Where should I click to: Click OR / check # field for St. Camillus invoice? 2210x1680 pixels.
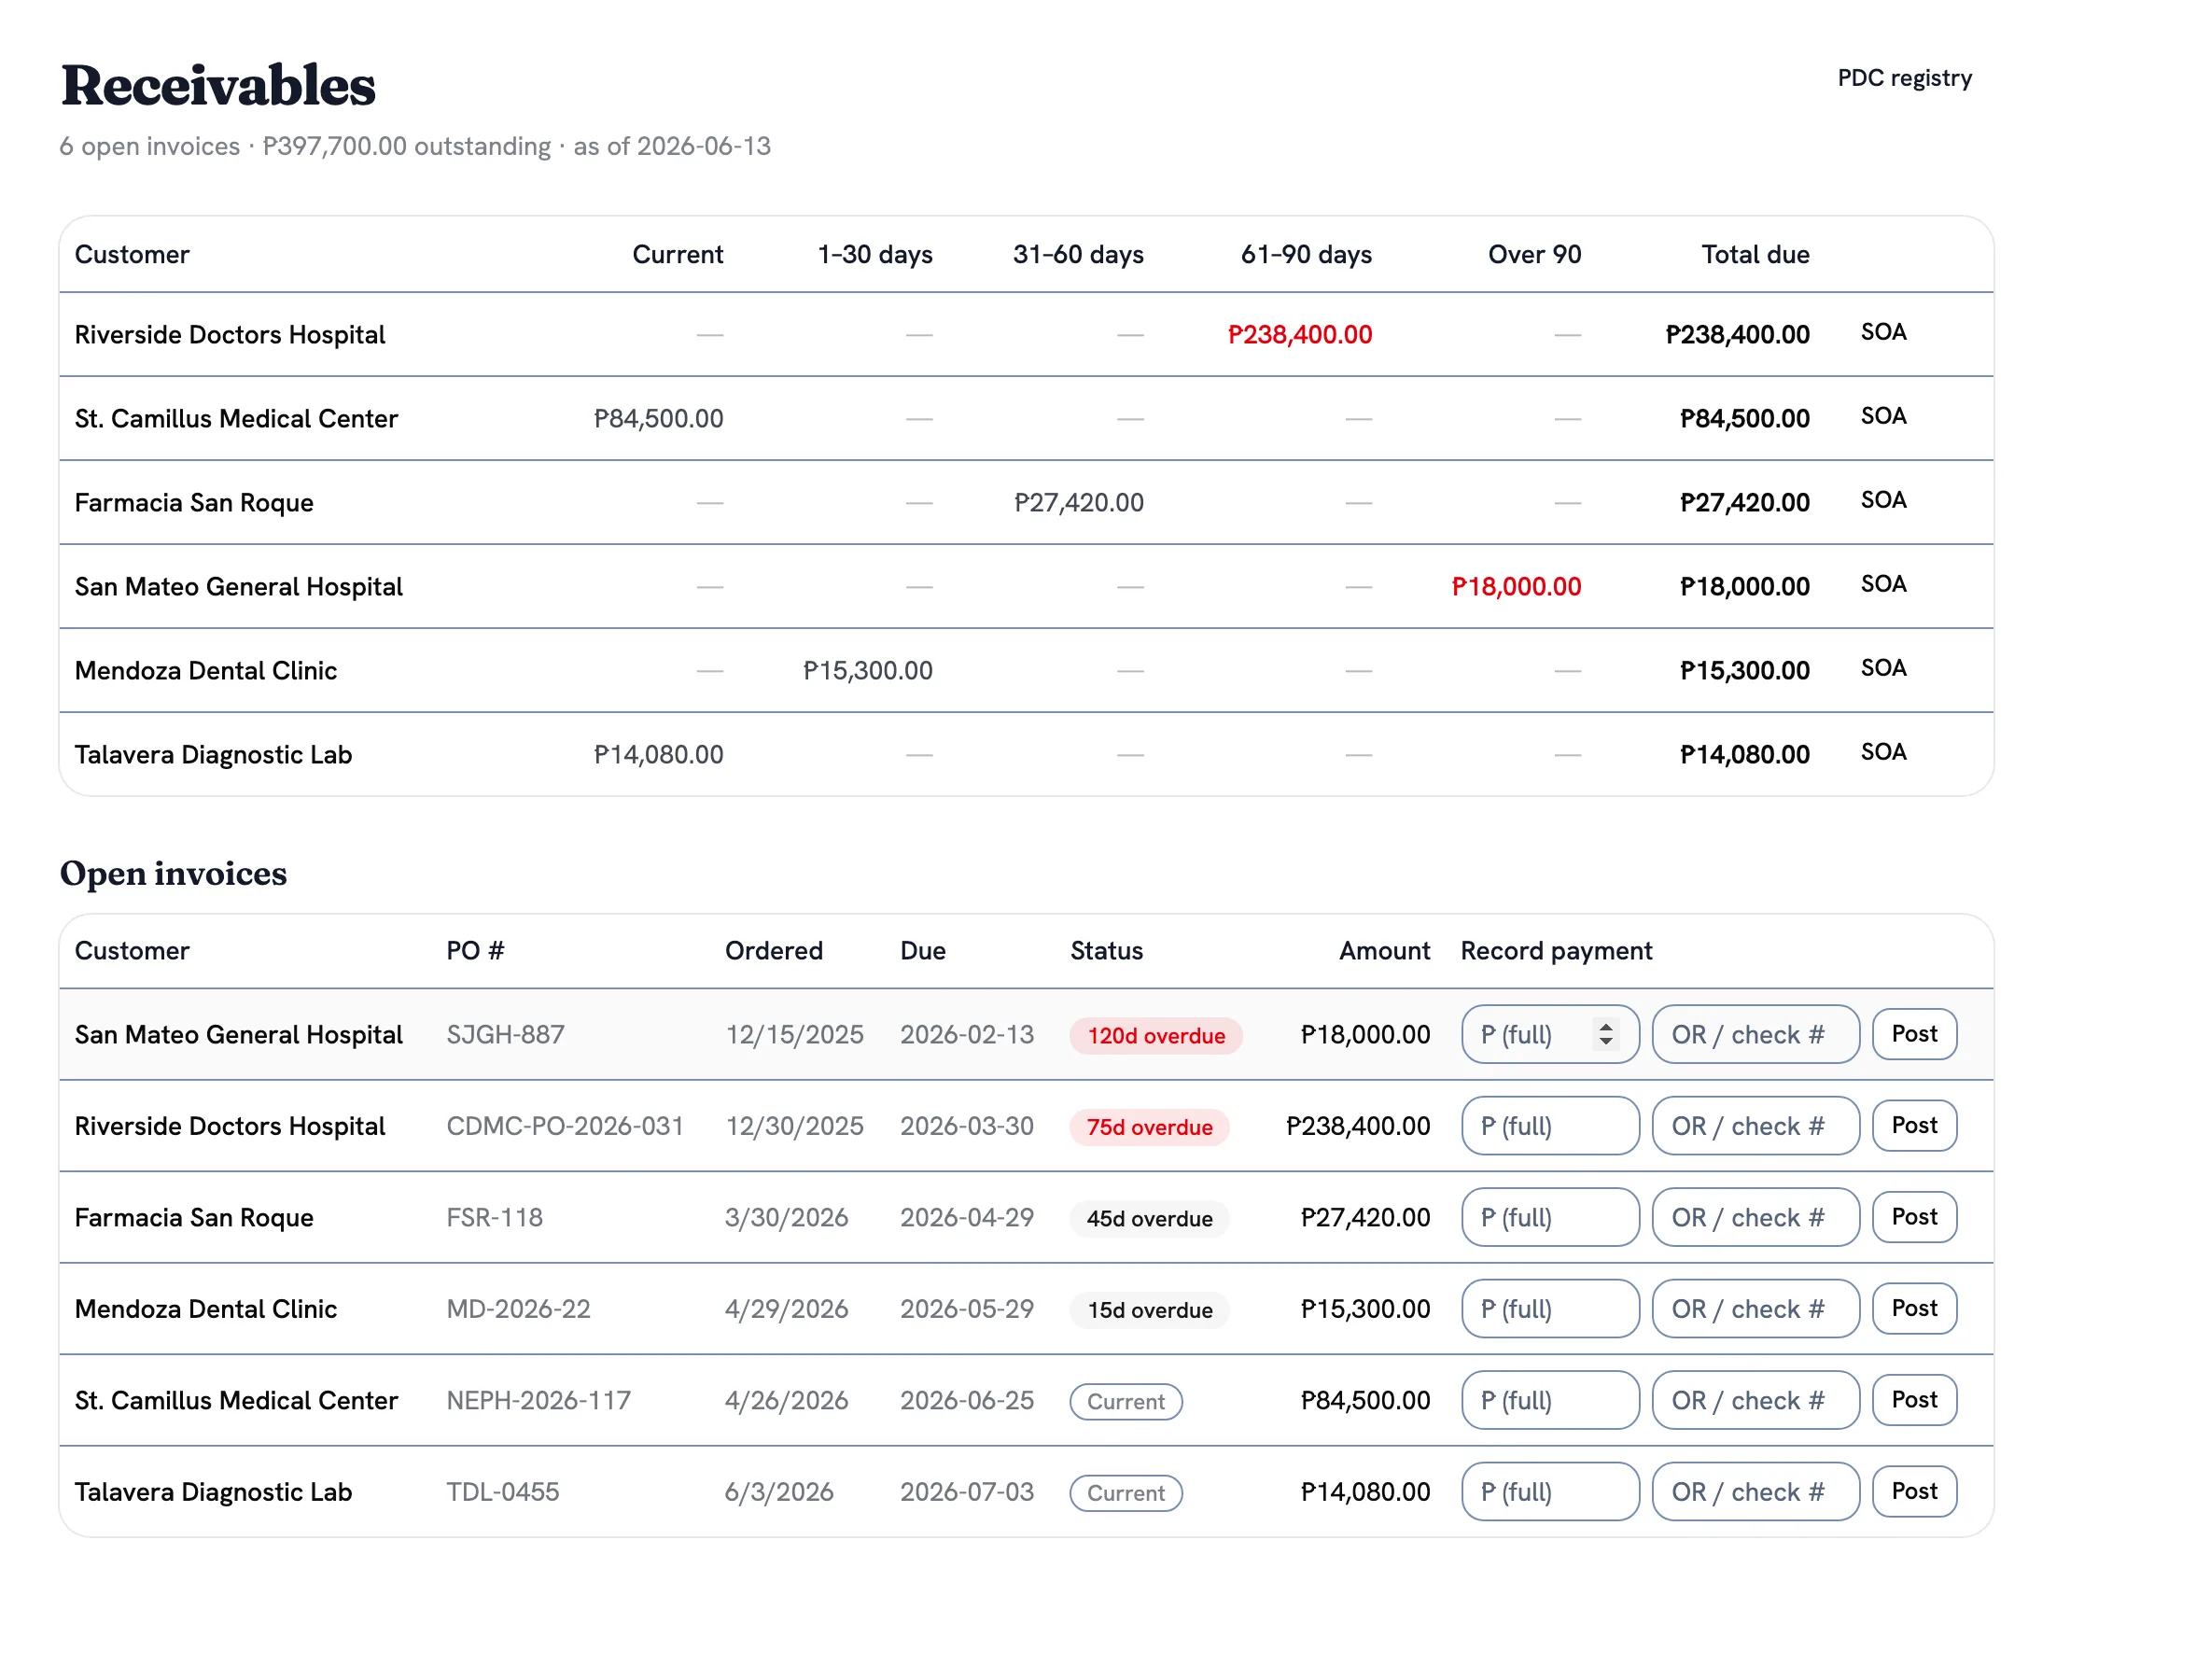pos(1755,1399)
